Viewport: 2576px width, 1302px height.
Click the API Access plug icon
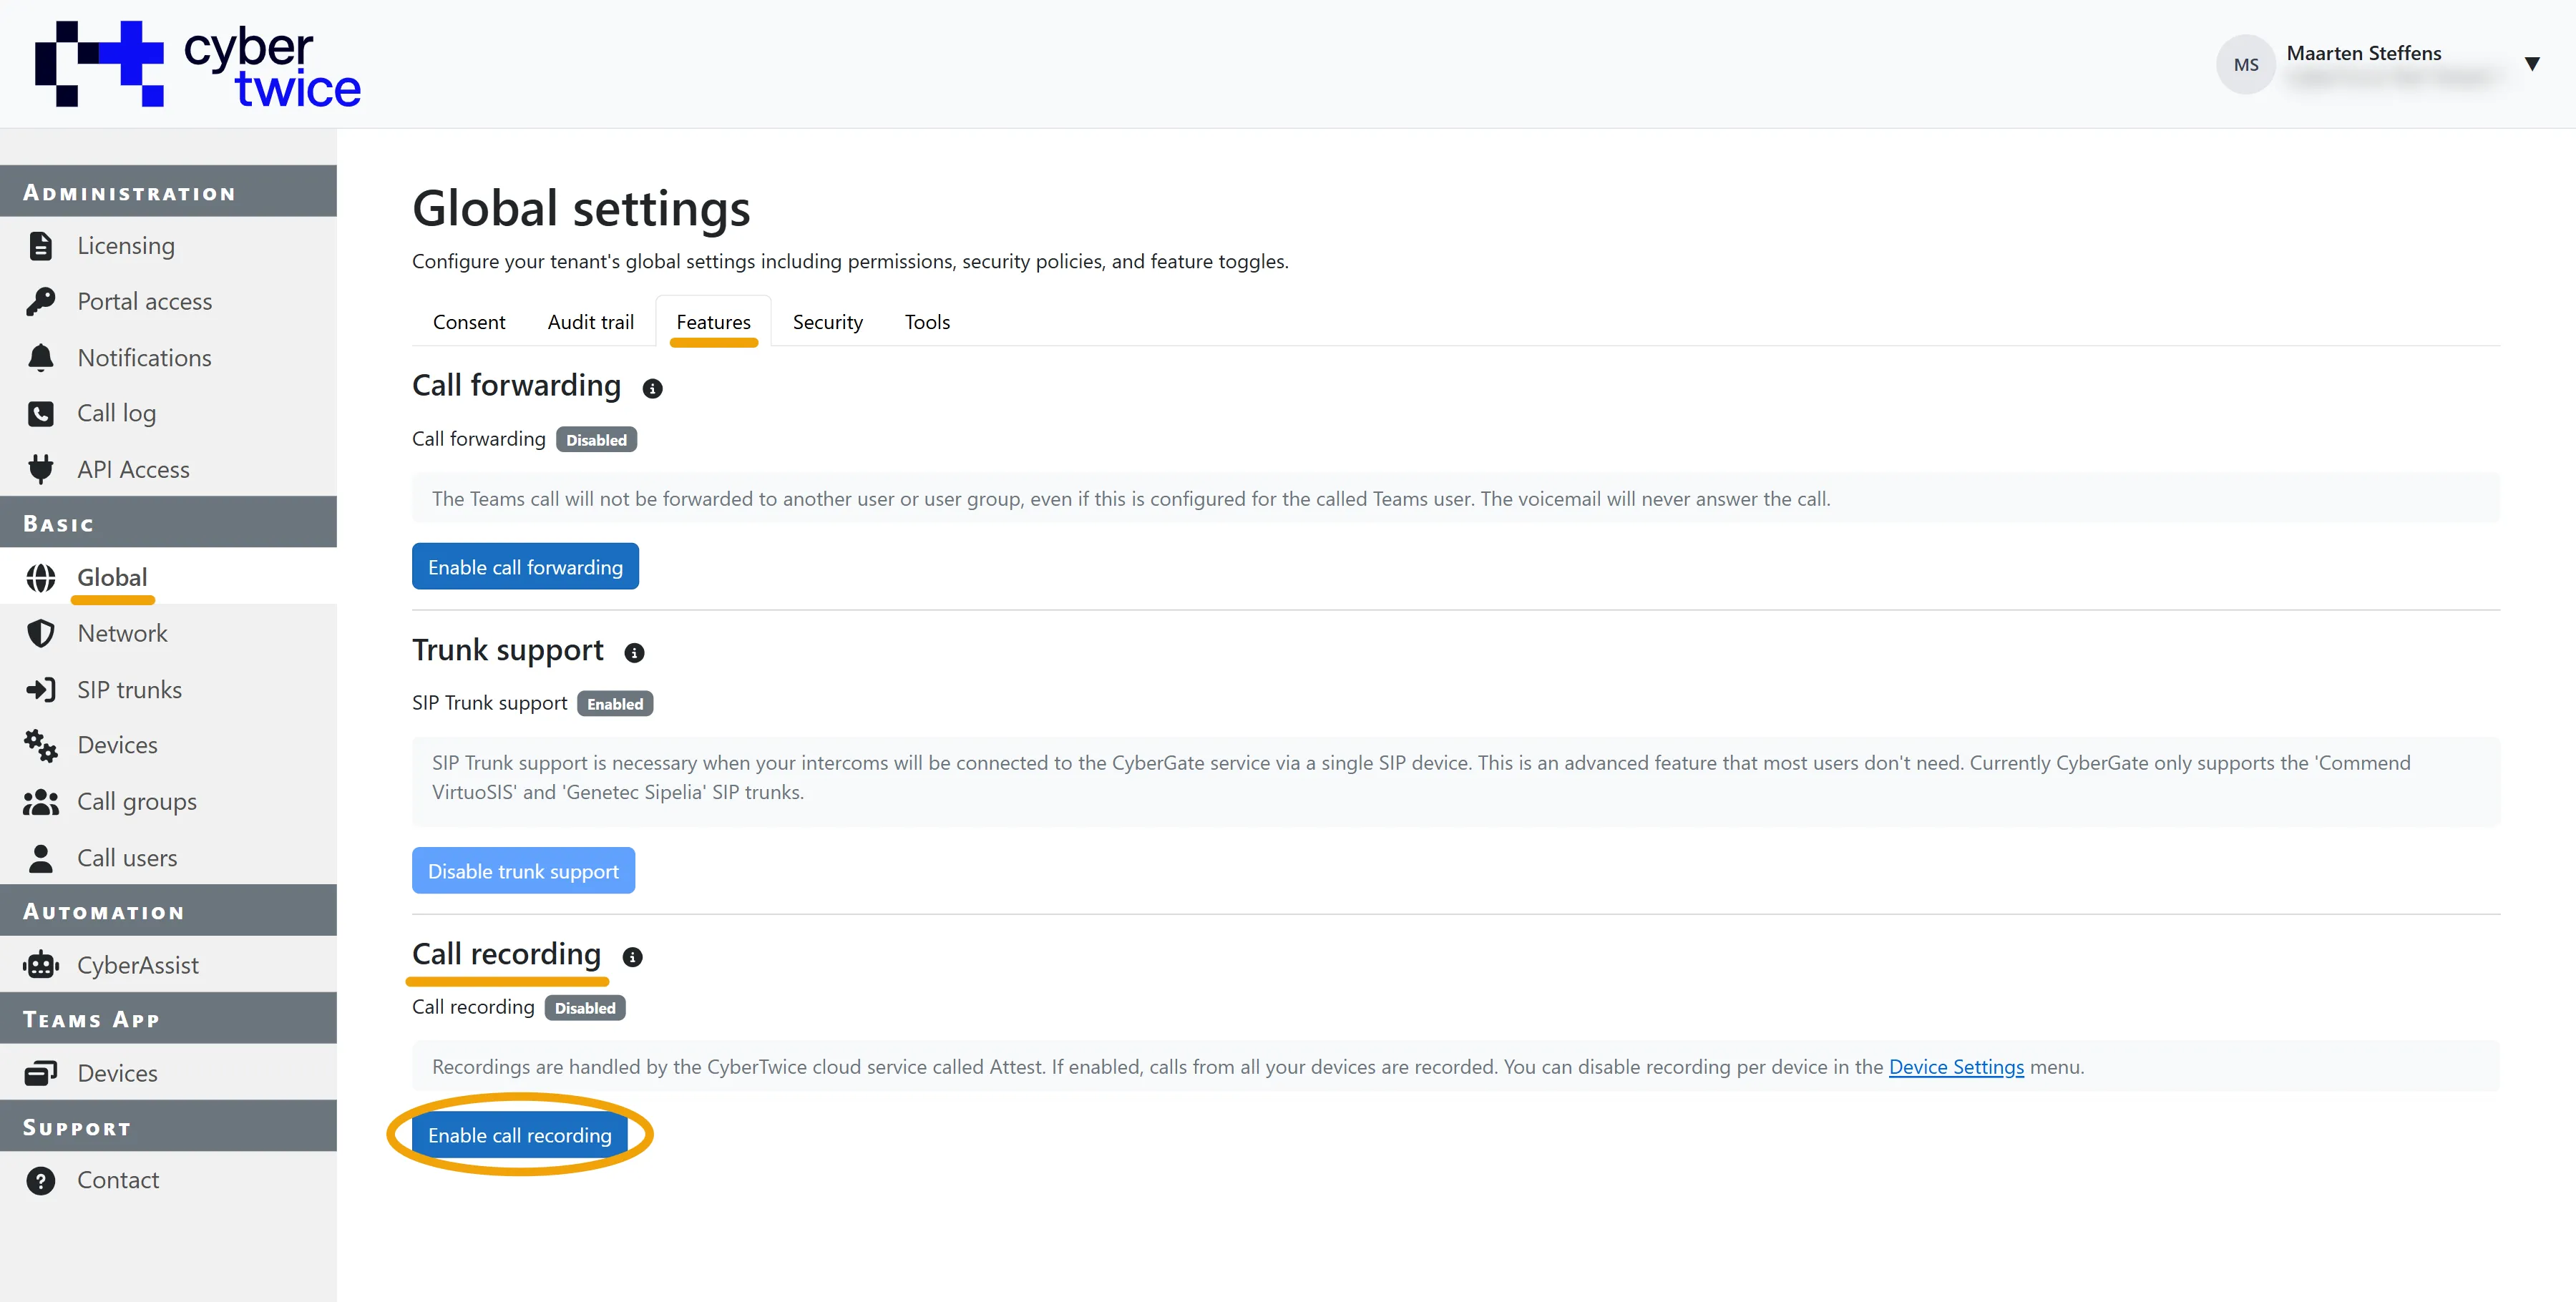[x=41, y=469]
